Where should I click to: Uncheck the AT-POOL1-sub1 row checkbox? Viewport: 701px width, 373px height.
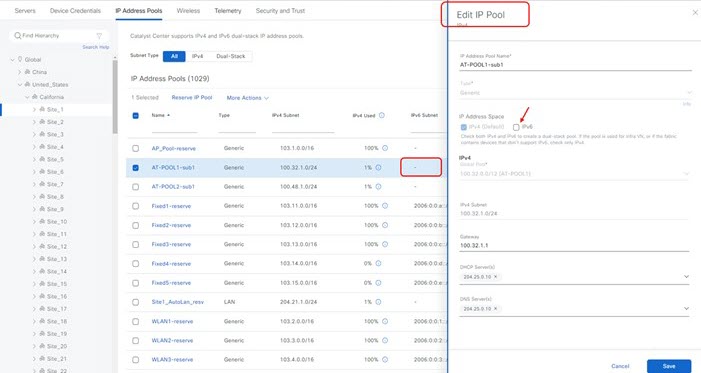click(135, 168)
